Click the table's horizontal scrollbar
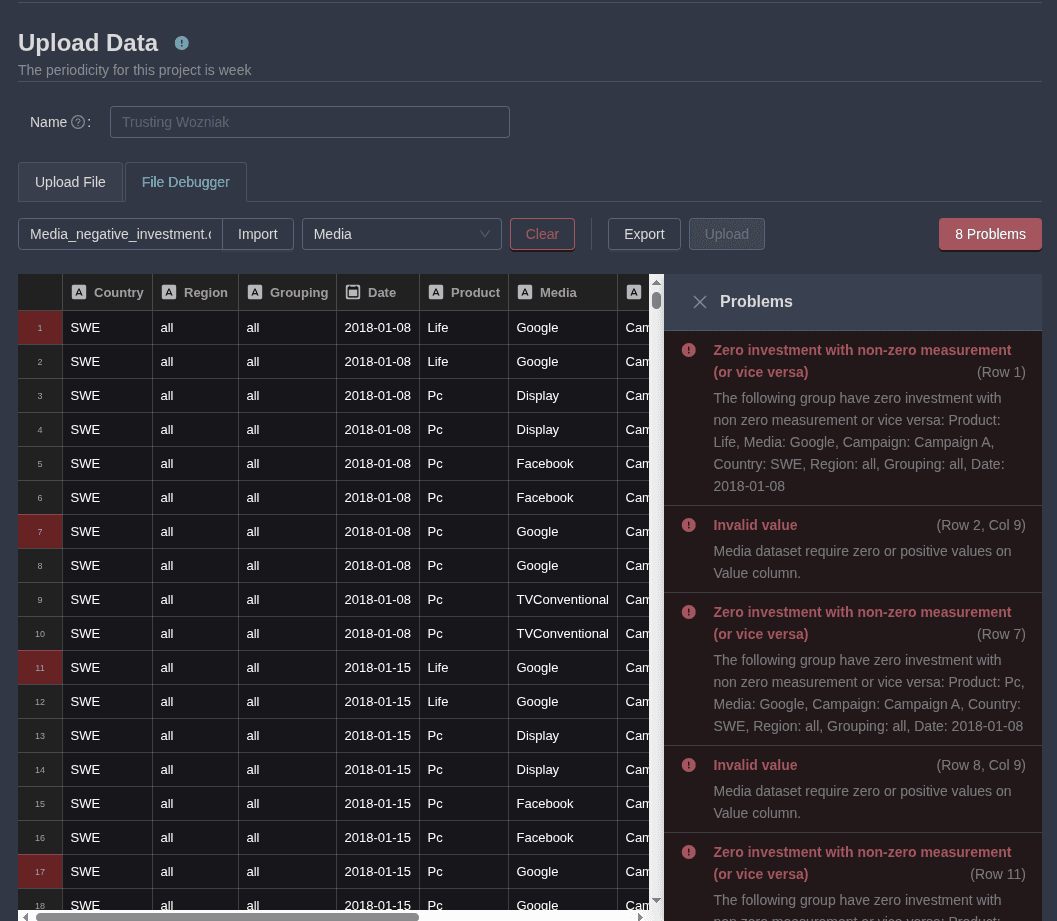This screenshot has width=1057, height=921. click(x=226, y=915)
